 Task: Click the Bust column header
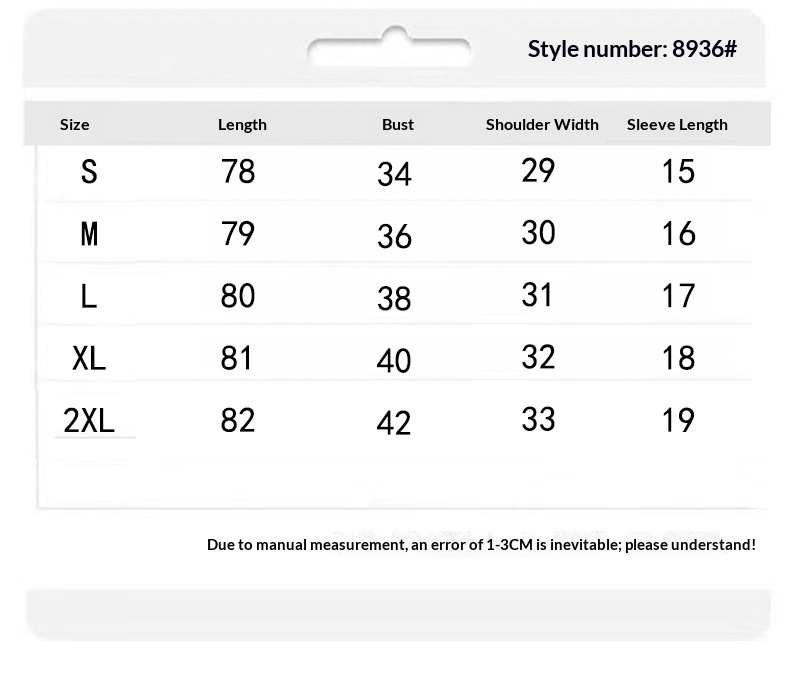[x=398, y=124]
